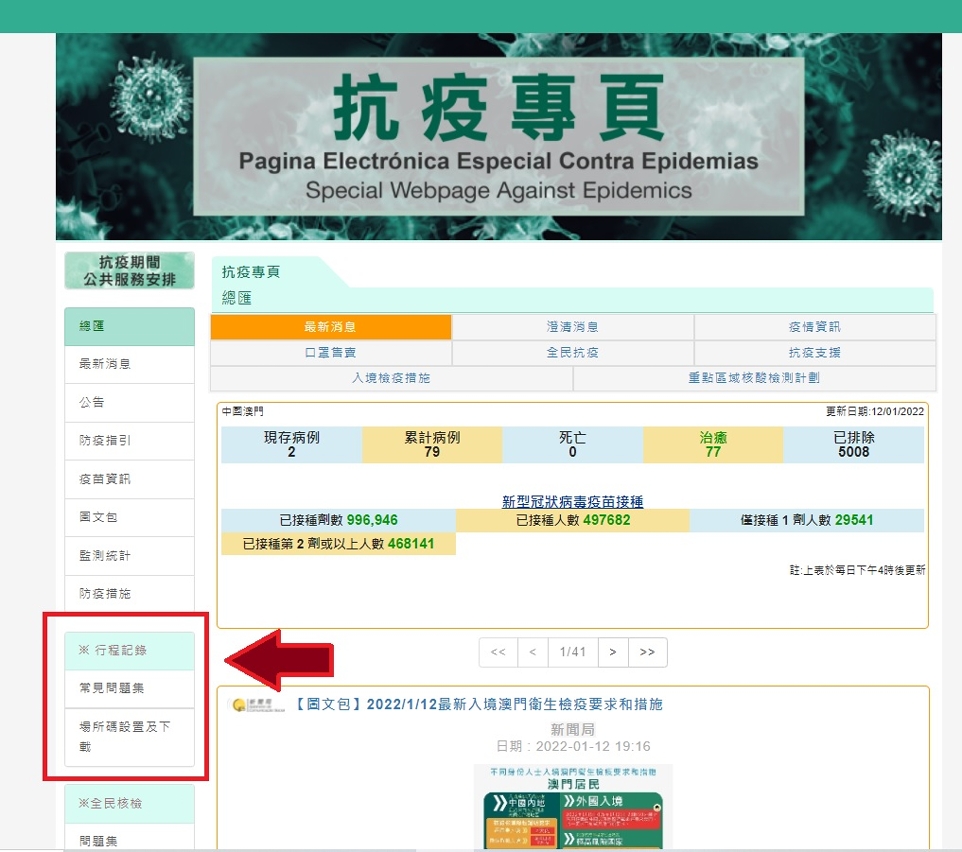
Task: Click 新型冠狀病毒疫苗接種 link
Action: (572, 501)
